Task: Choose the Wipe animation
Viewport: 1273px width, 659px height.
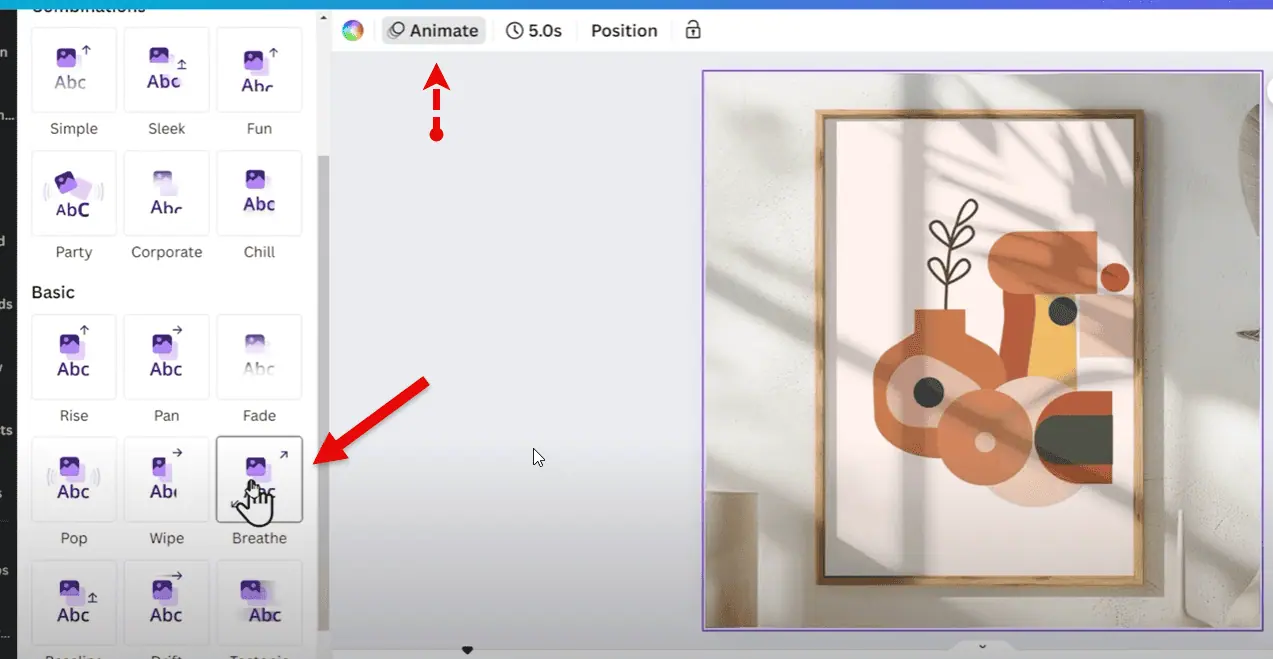Action: [166, 479]
